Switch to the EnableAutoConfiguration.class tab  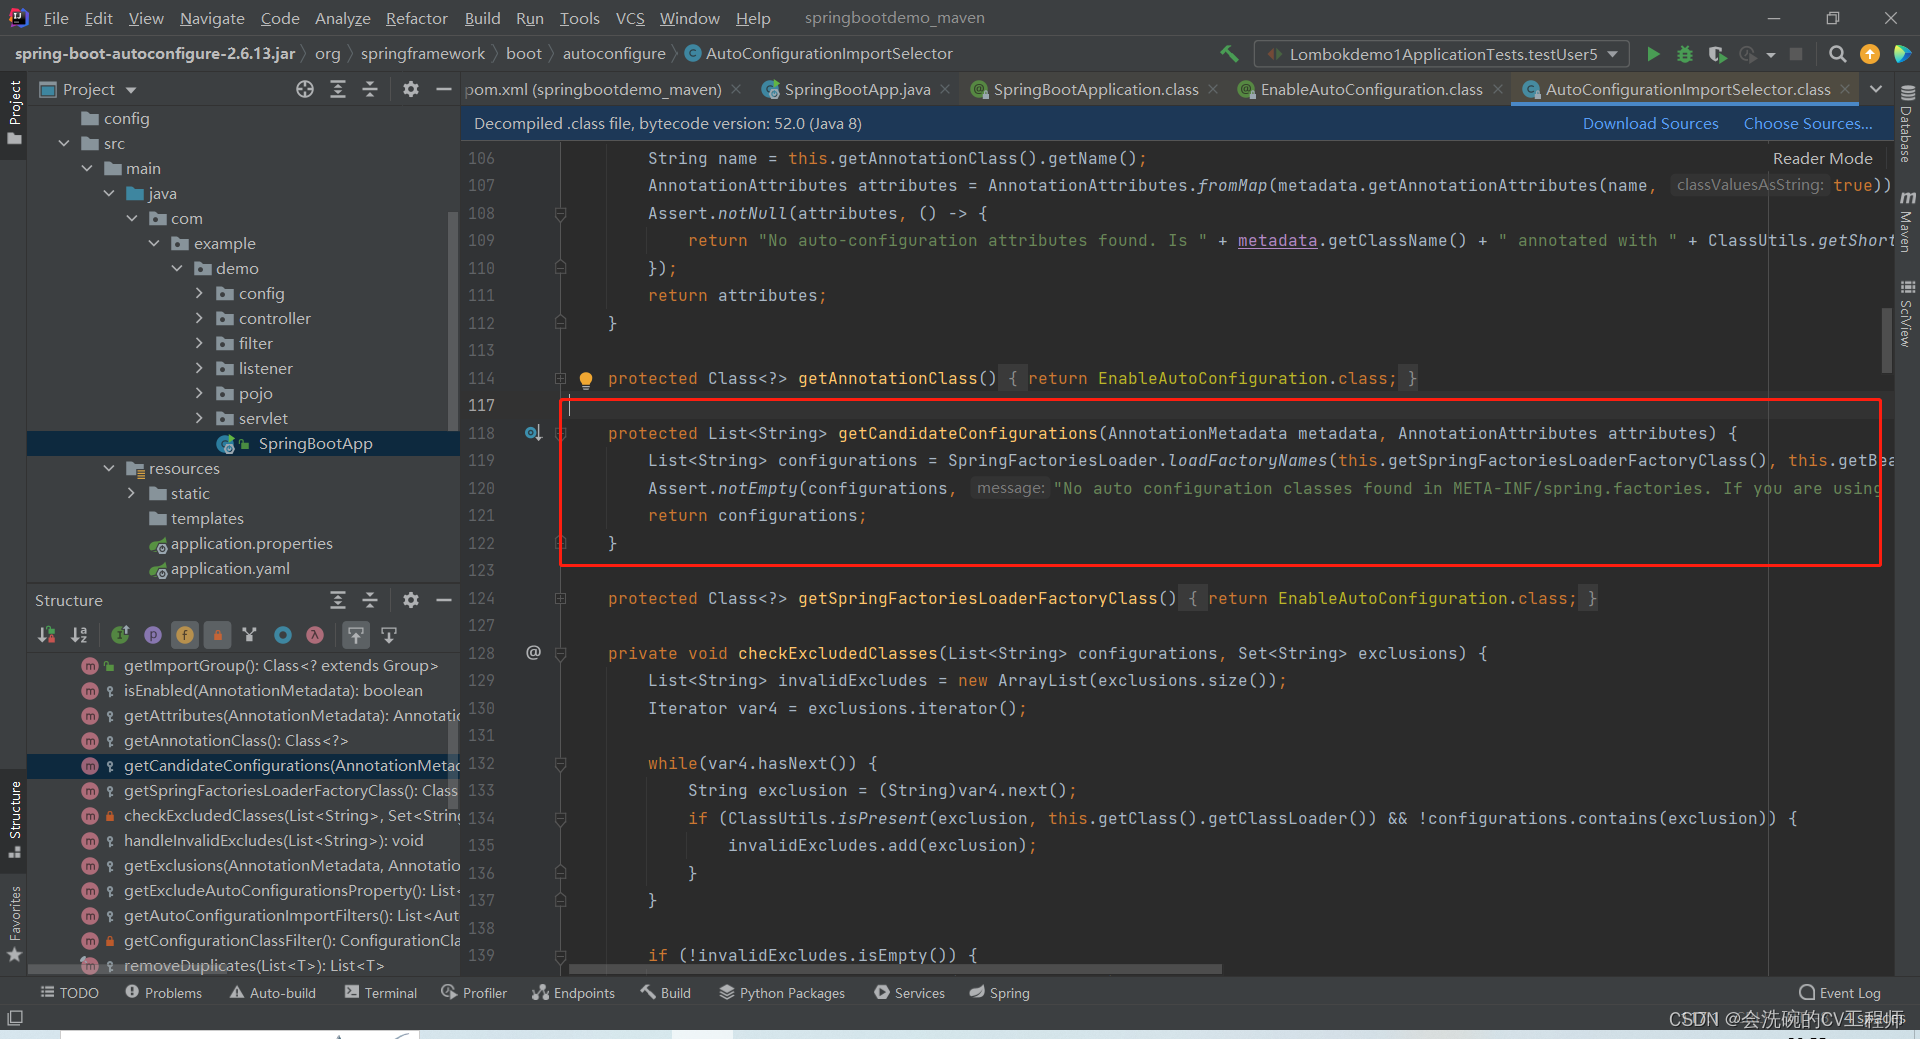click(x=1371, y=90)
